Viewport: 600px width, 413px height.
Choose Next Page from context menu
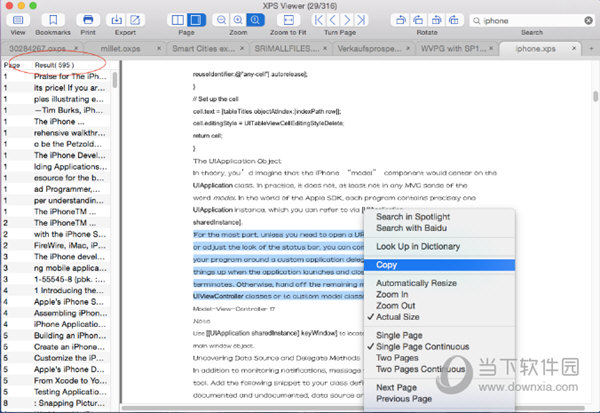tap(439, 387)
